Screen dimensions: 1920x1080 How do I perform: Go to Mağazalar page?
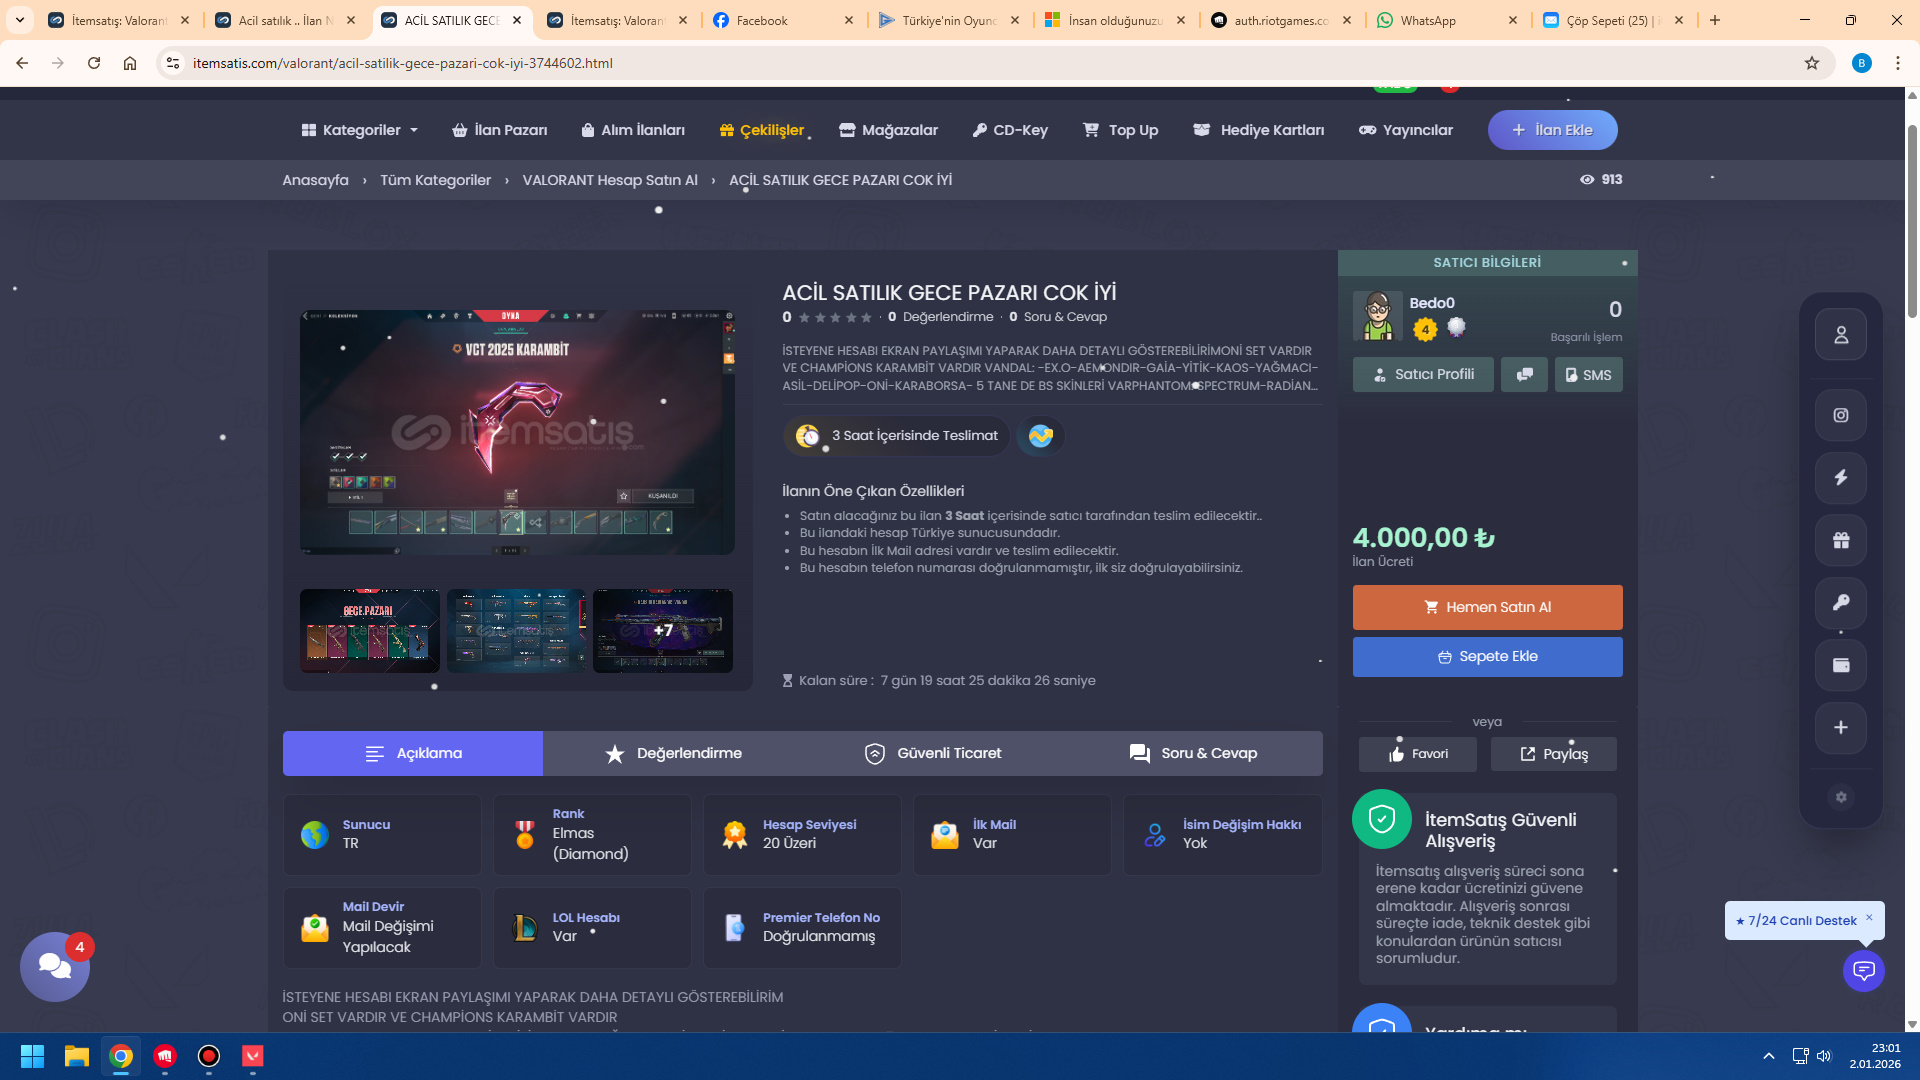coord(888,130)
